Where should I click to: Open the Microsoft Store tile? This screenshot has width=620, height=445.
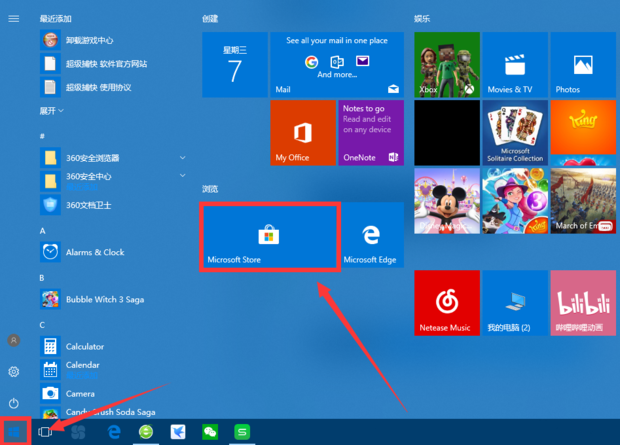[x=270, y=236]
